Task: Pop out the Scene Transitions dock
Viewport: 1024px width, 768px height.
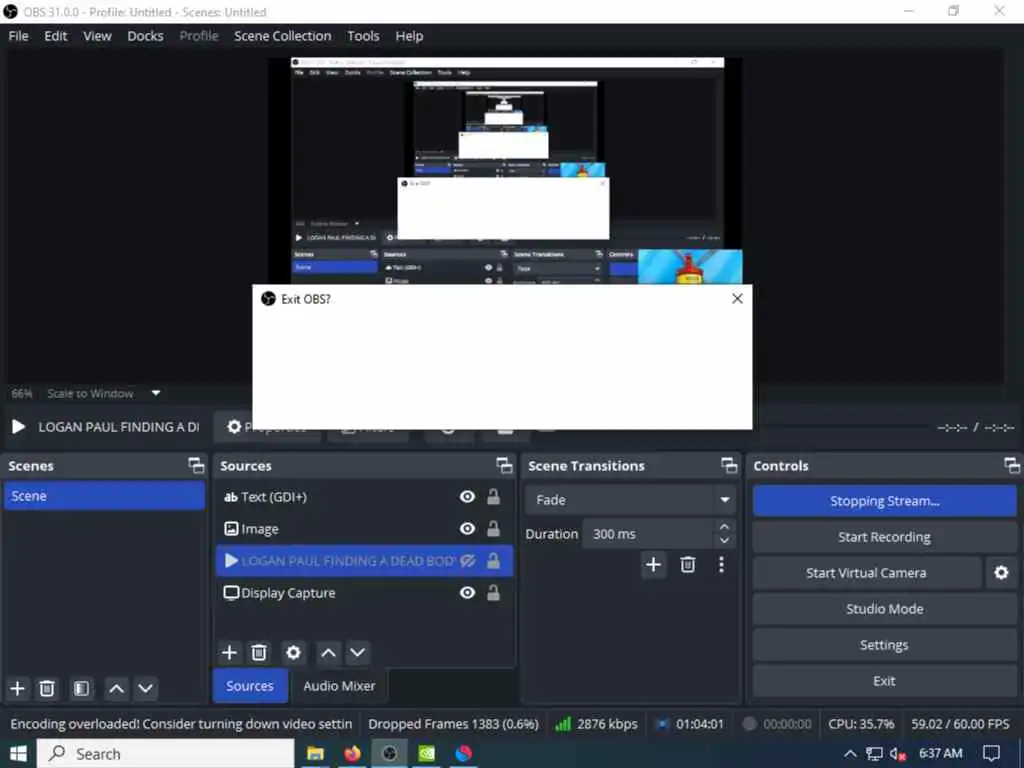Action: 729,466
